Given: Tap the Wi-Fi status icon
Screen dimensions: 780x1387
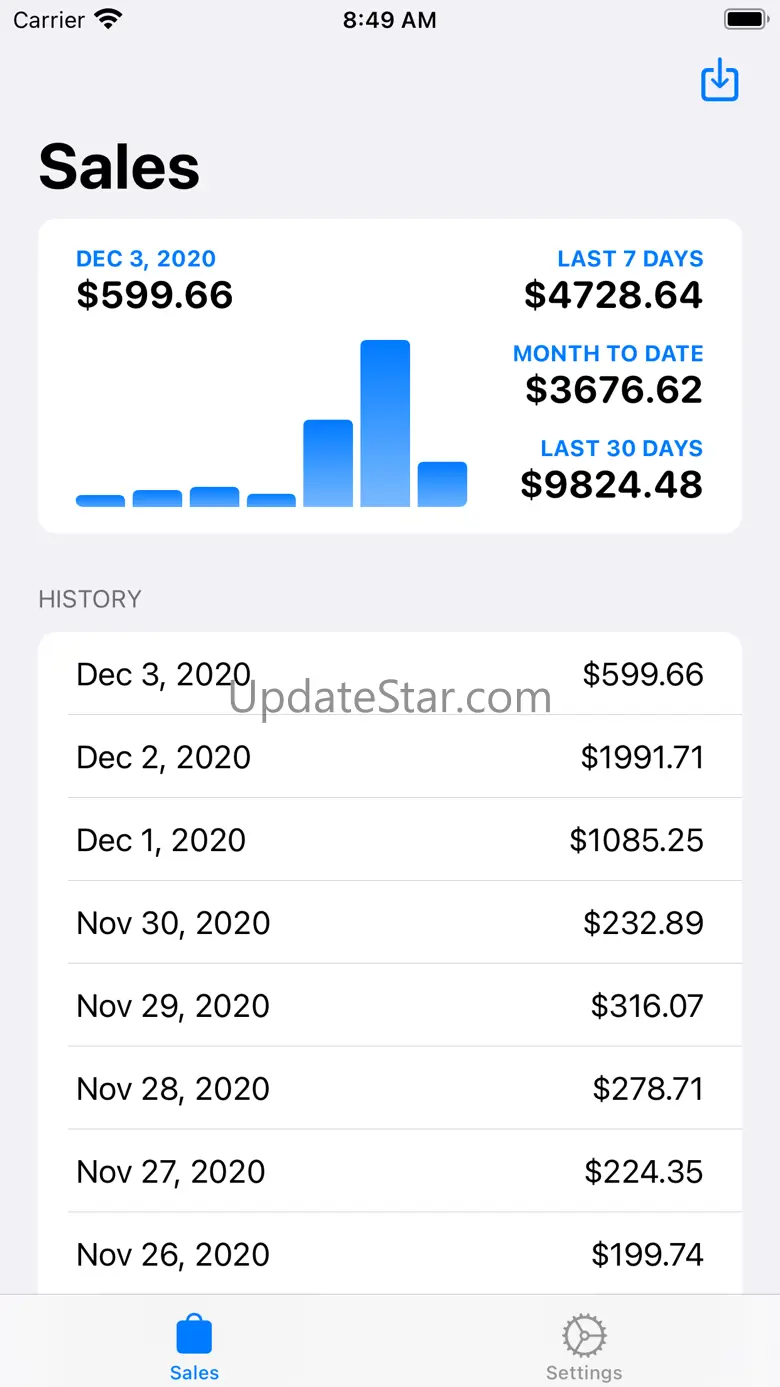Looking at the screenshot, I should [x=107, y=19].
